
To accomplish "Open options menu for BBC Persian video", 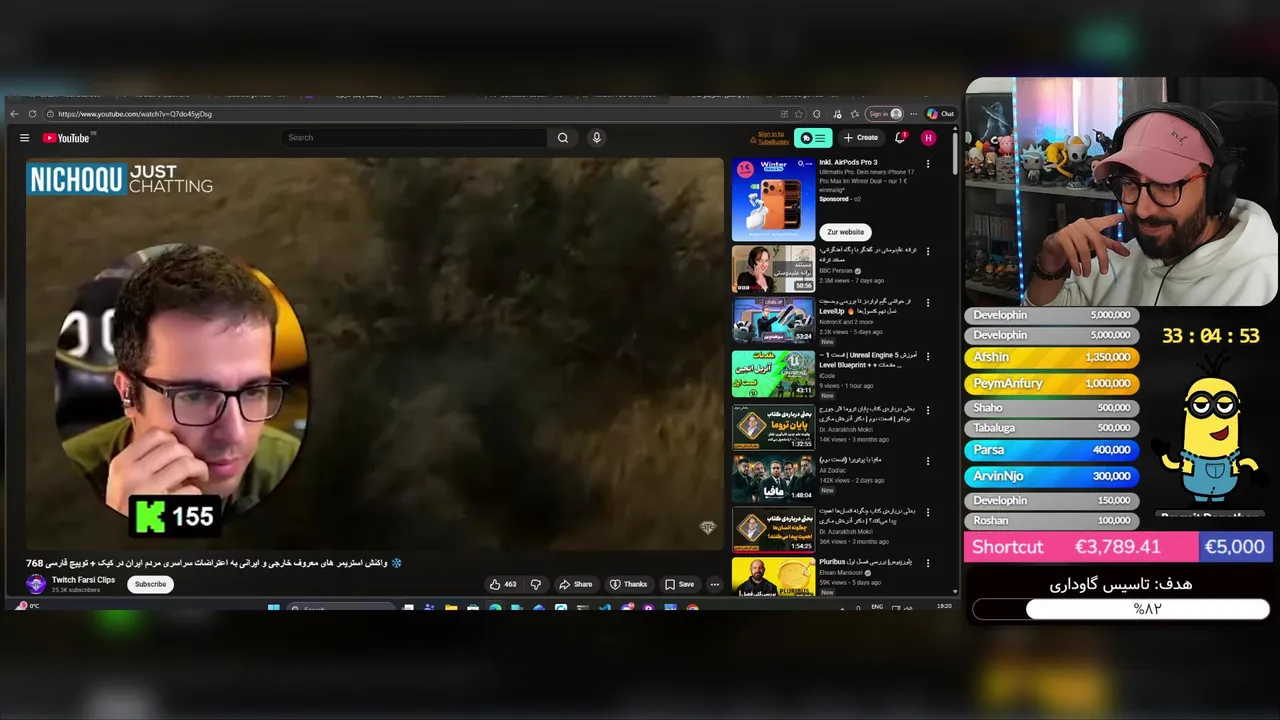I will (928, 251).
